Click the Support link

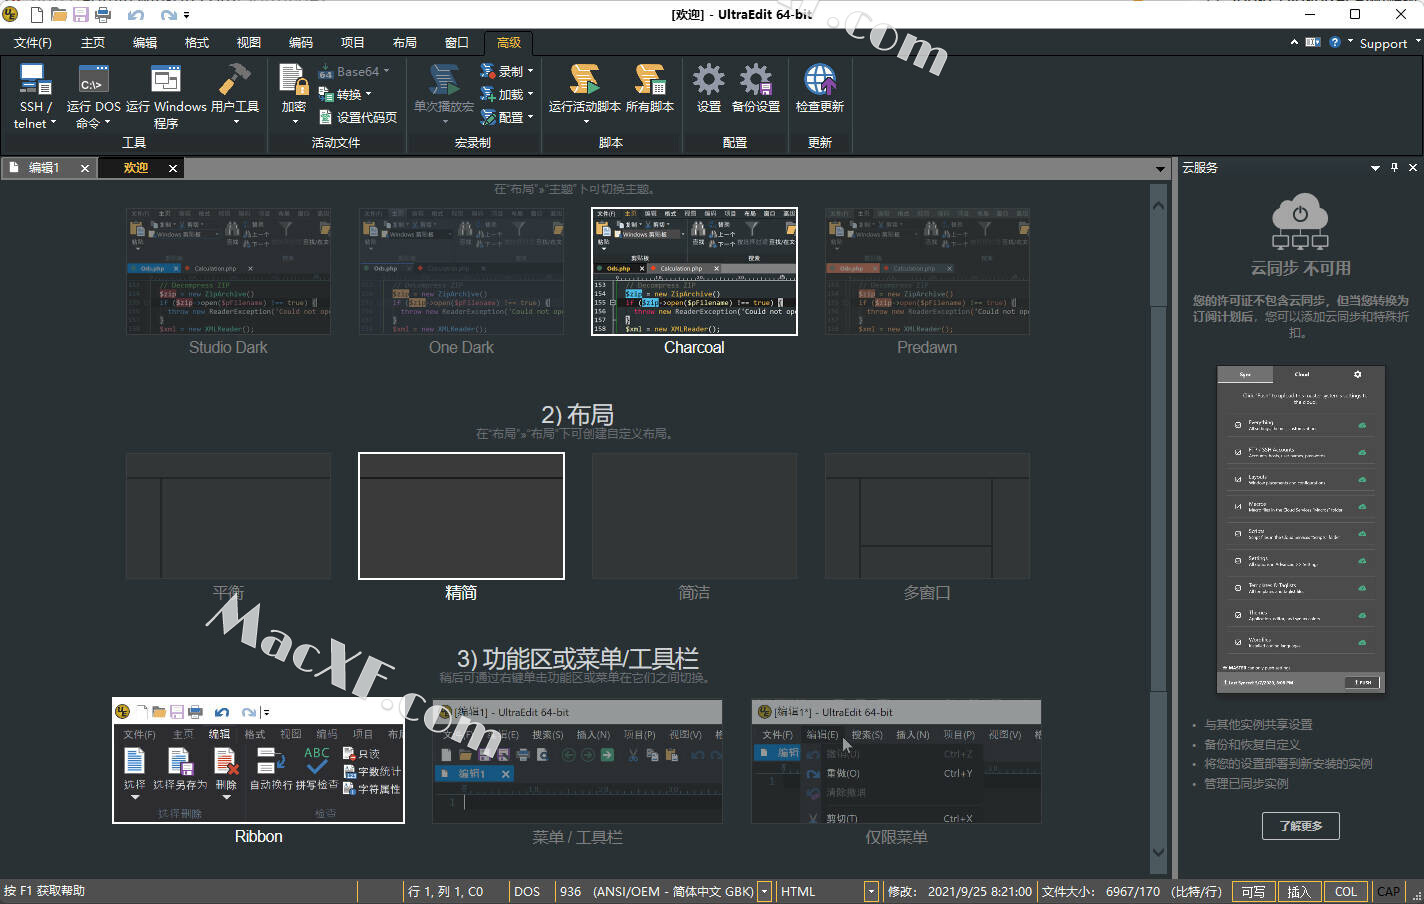pyautogui.click(x=1383, y=43)
